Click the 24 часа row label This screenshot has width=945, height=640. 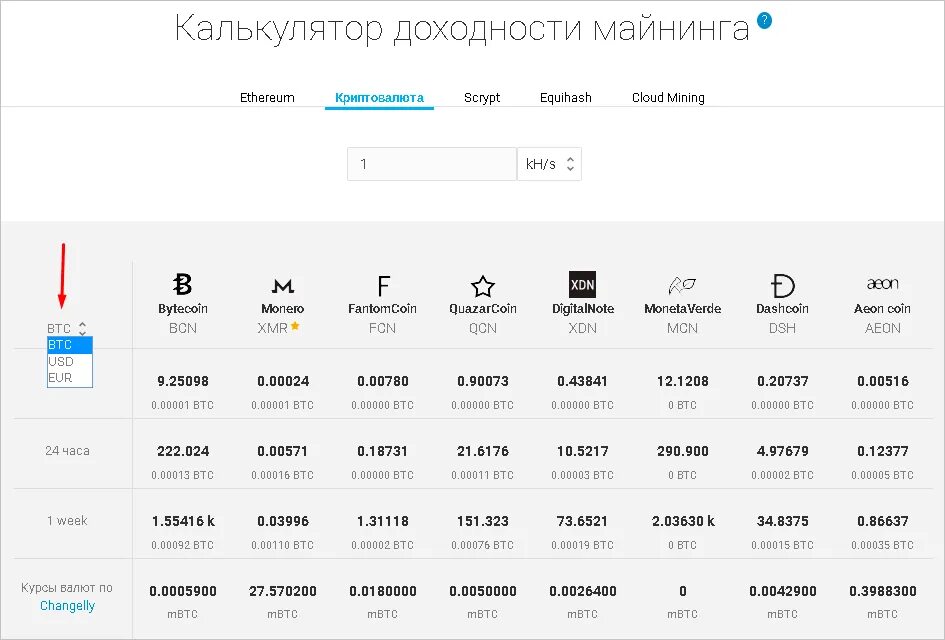68,451
